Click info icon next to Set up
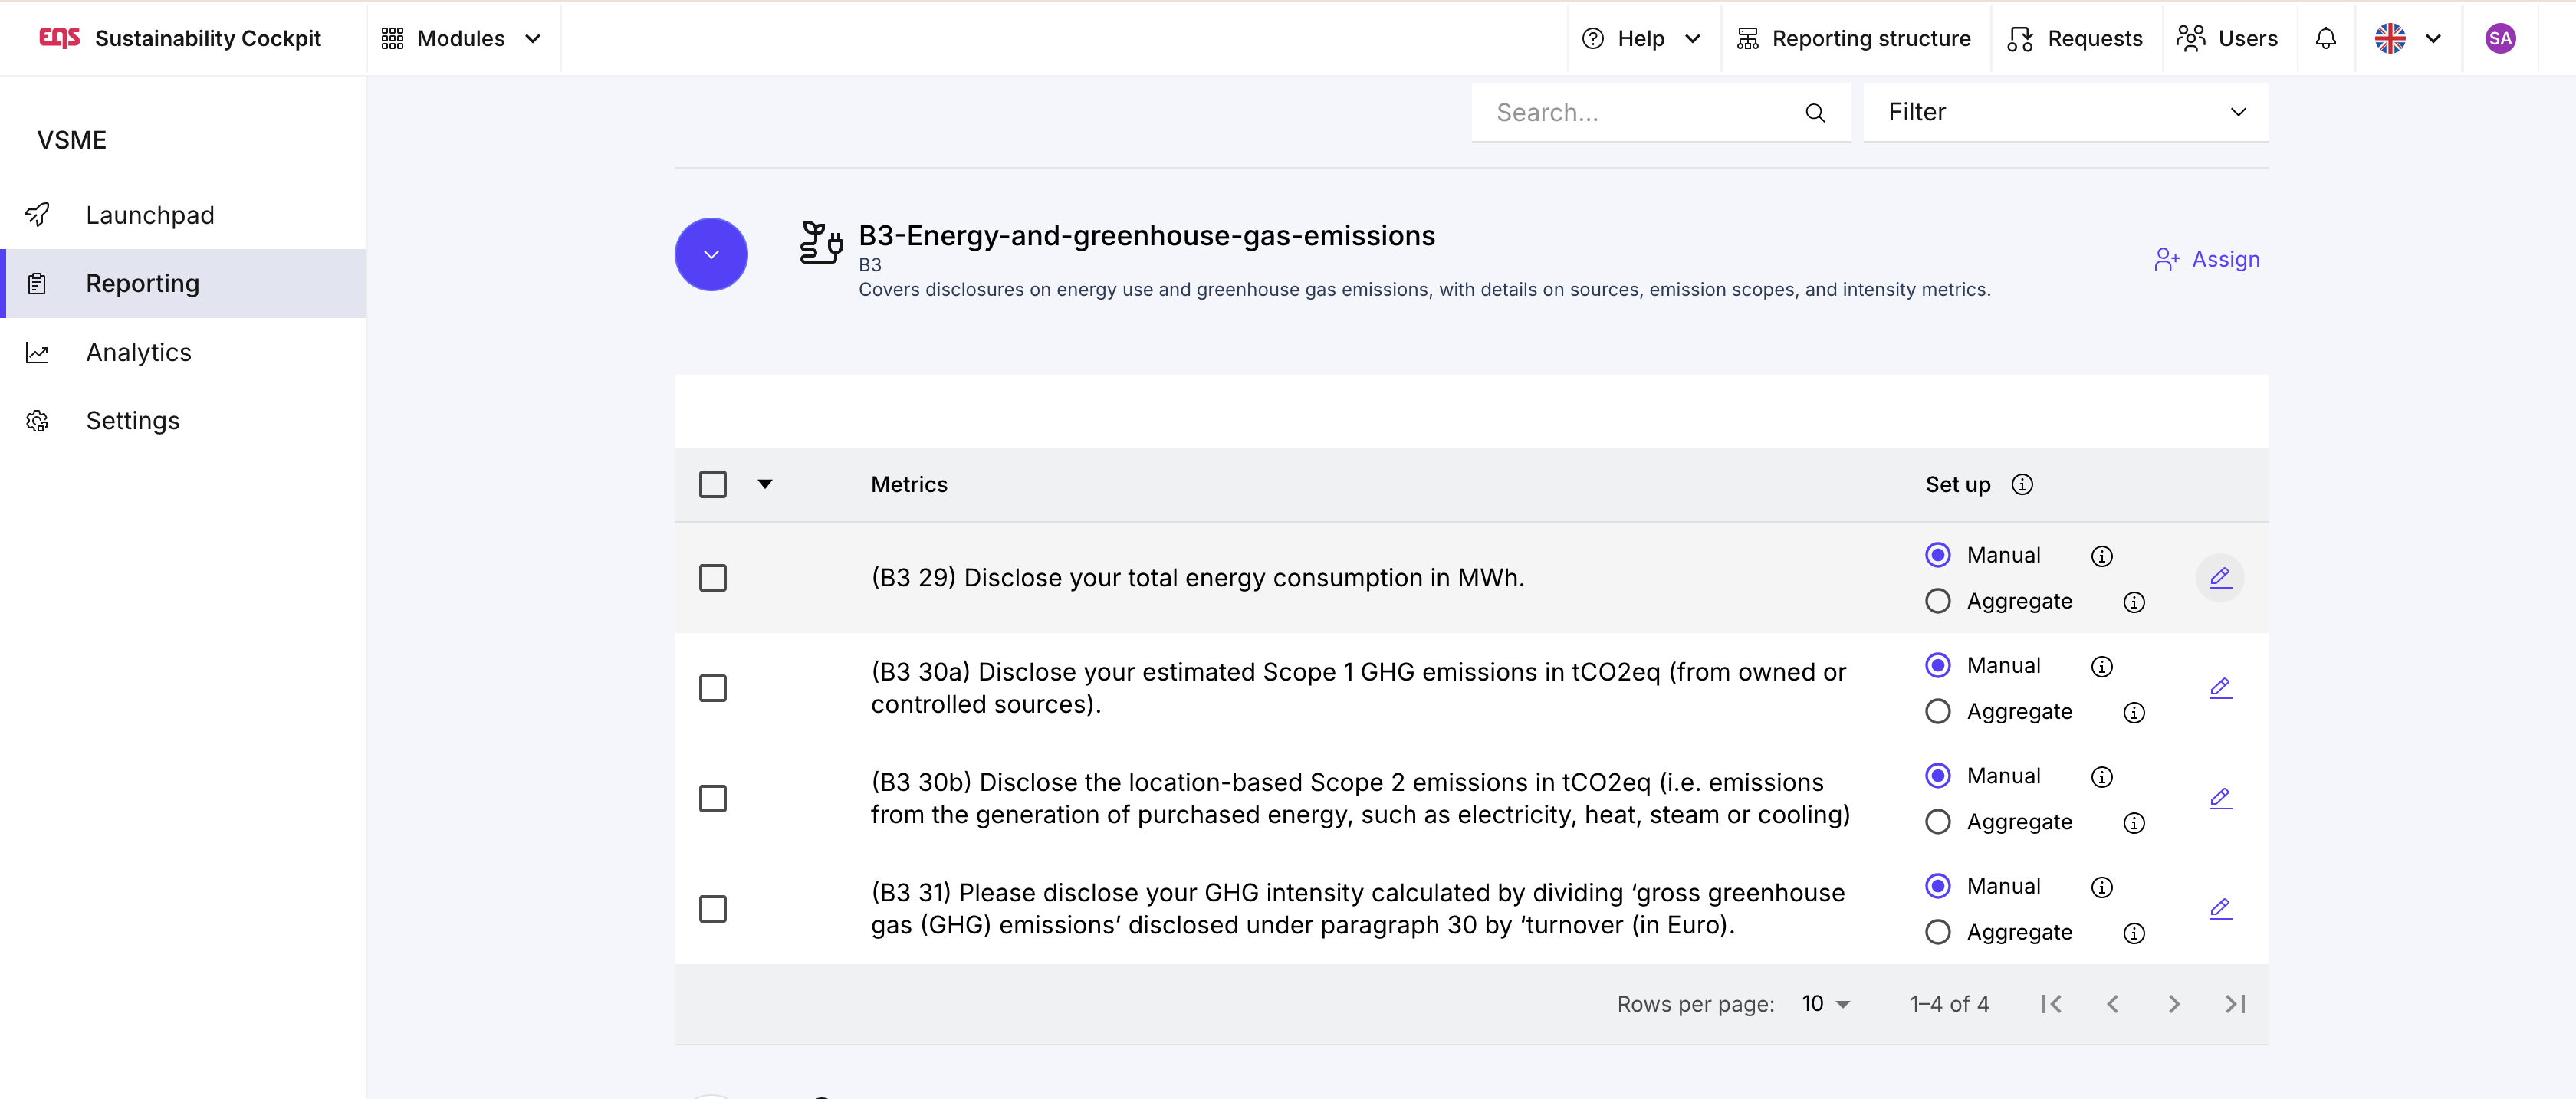Image resolution: width=2576 pixels, height=1099 pixels. tap(2022, 485)
